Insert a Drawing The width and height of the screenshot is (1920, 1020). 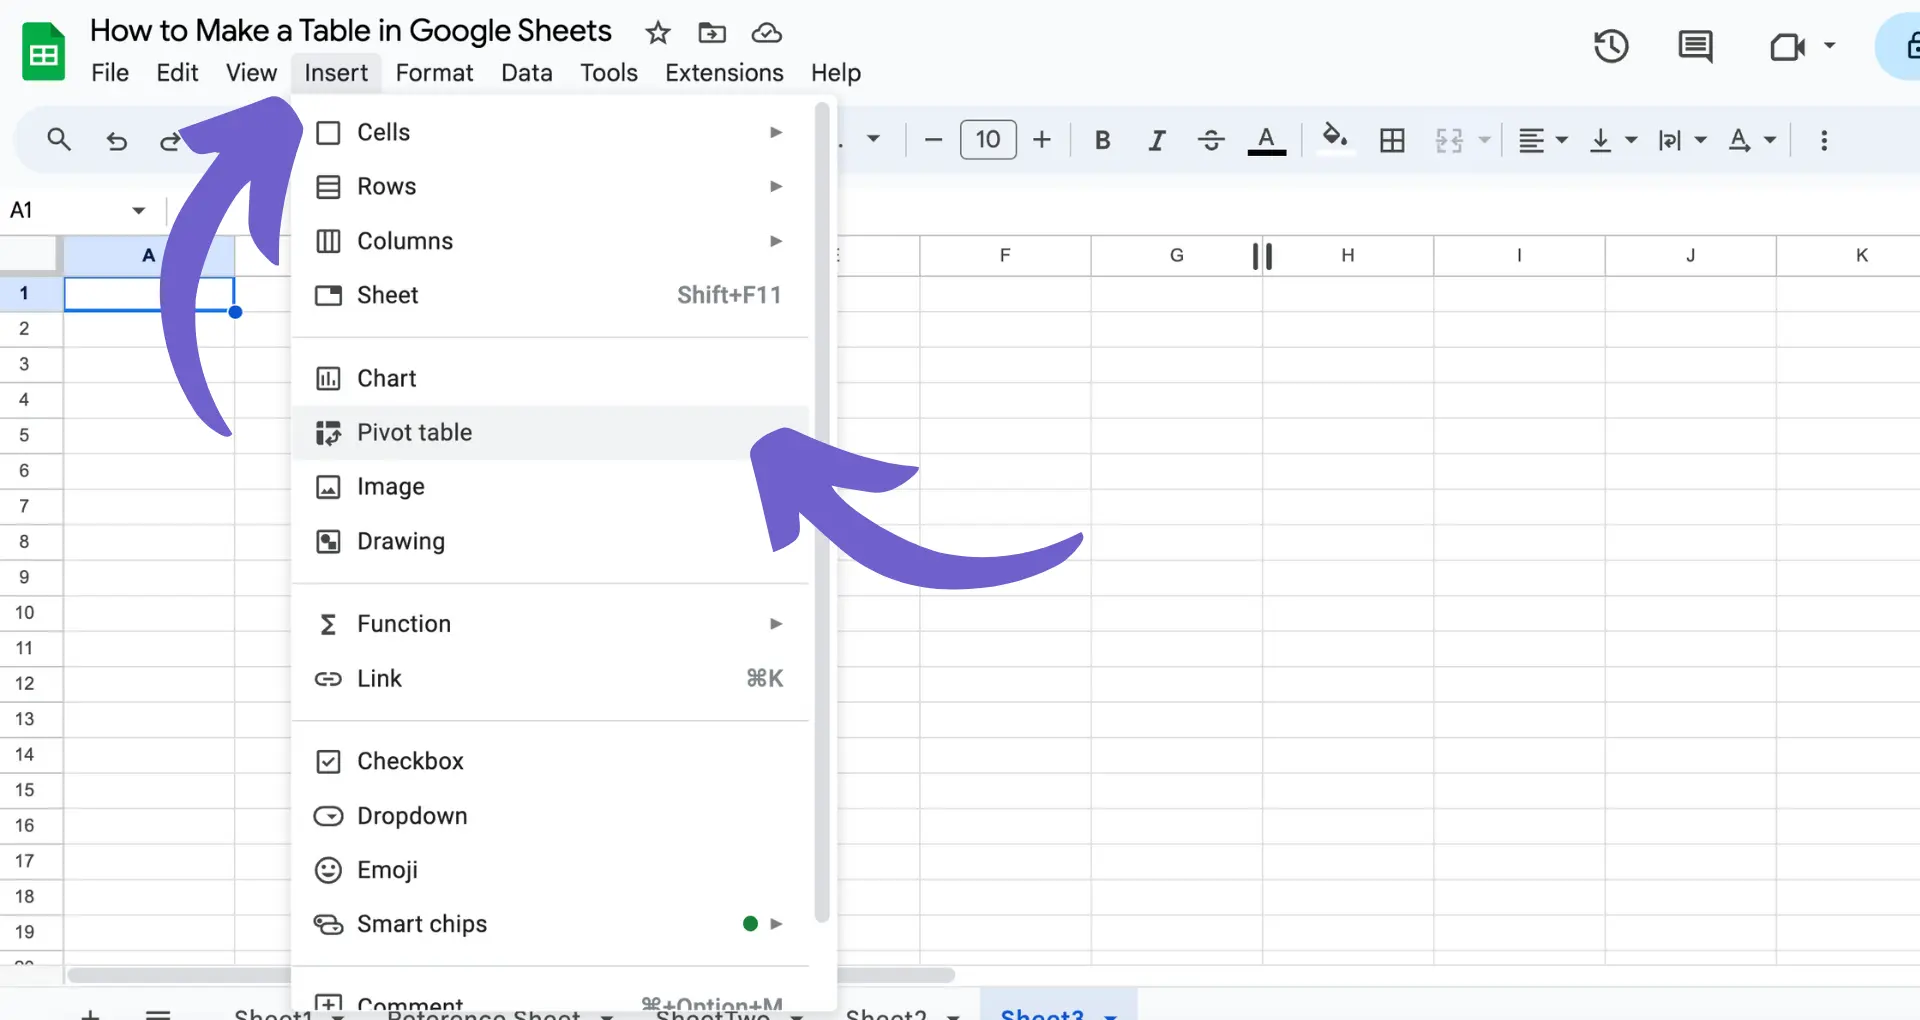tap(550, 541)
